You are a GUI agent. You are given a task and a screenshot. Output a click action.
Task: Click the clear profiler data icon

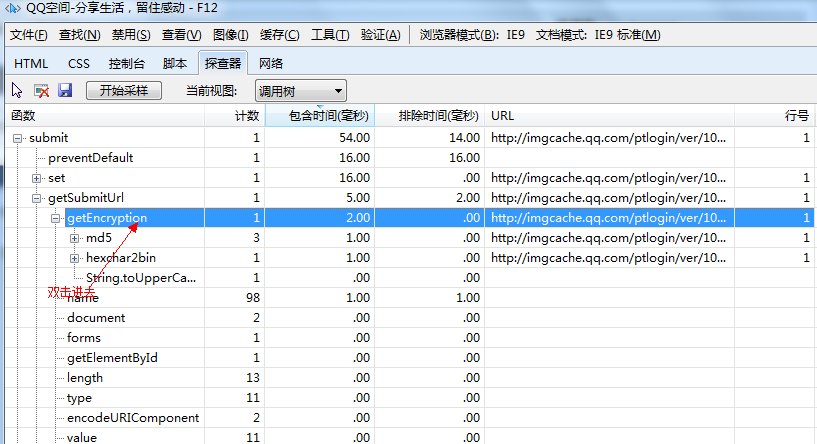click(x=41, y=91)
